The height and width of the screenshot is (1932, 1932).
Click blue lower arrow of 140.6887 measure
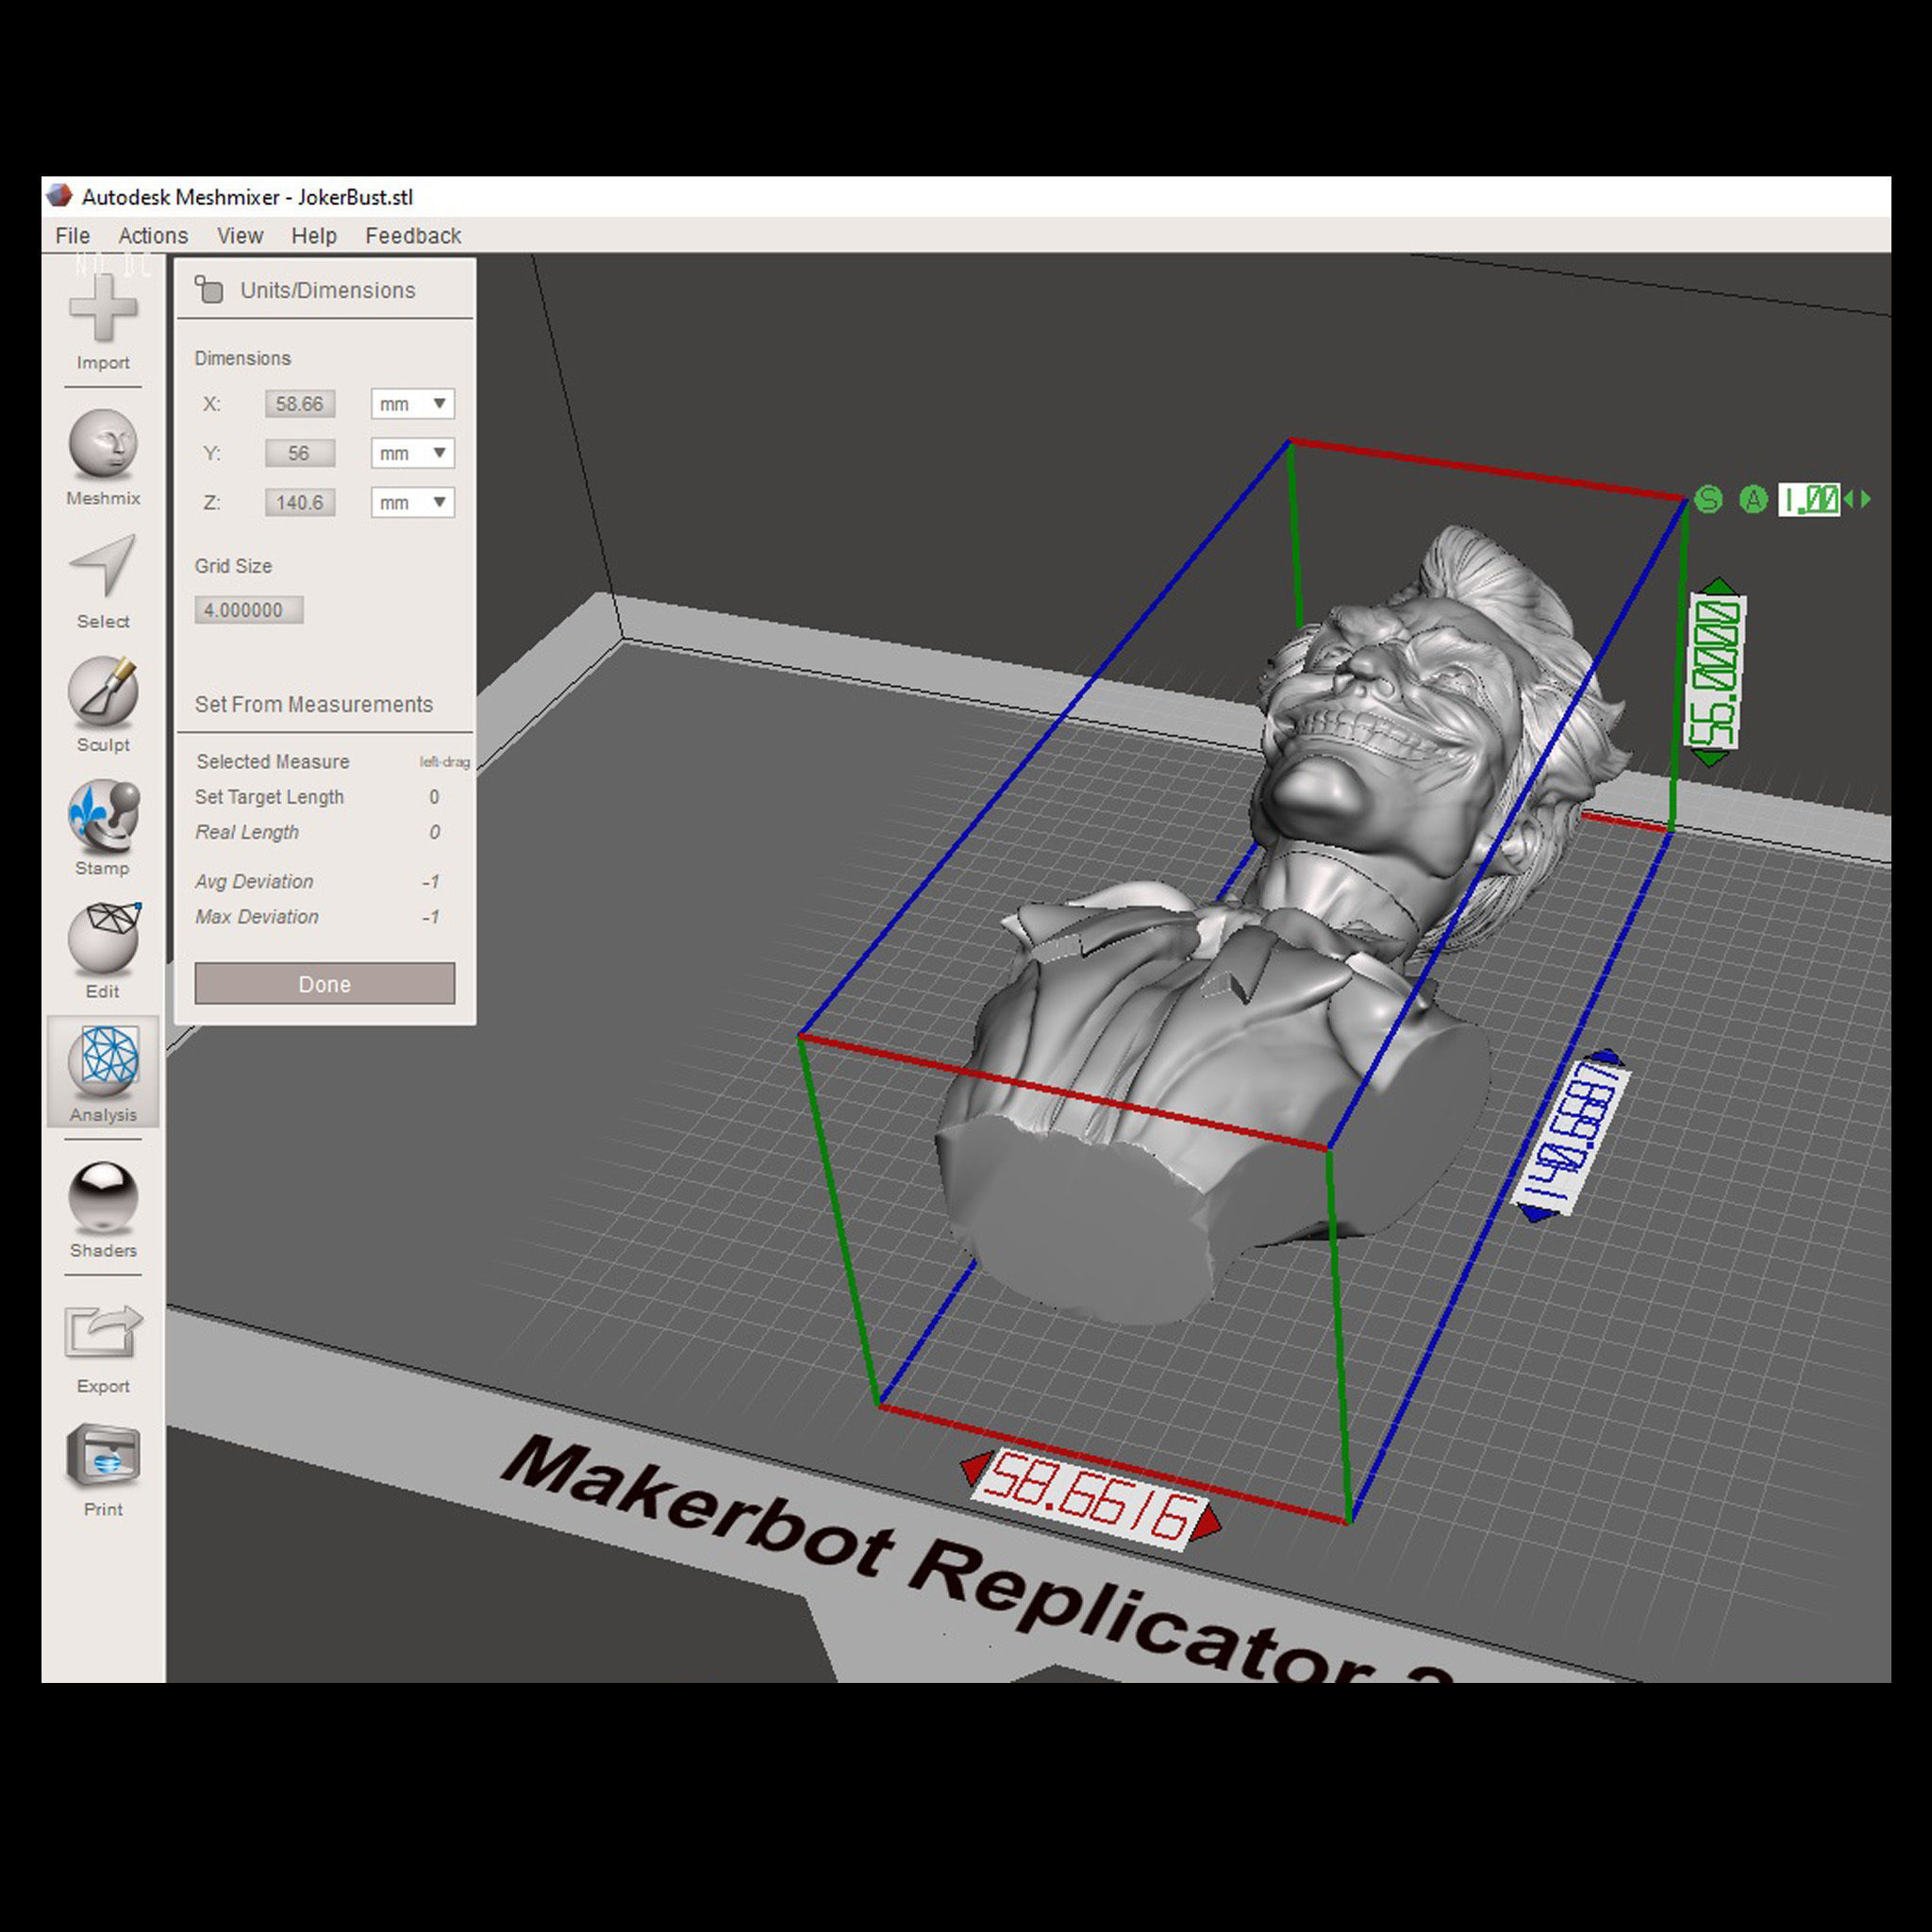(x=1535, y=1213)
